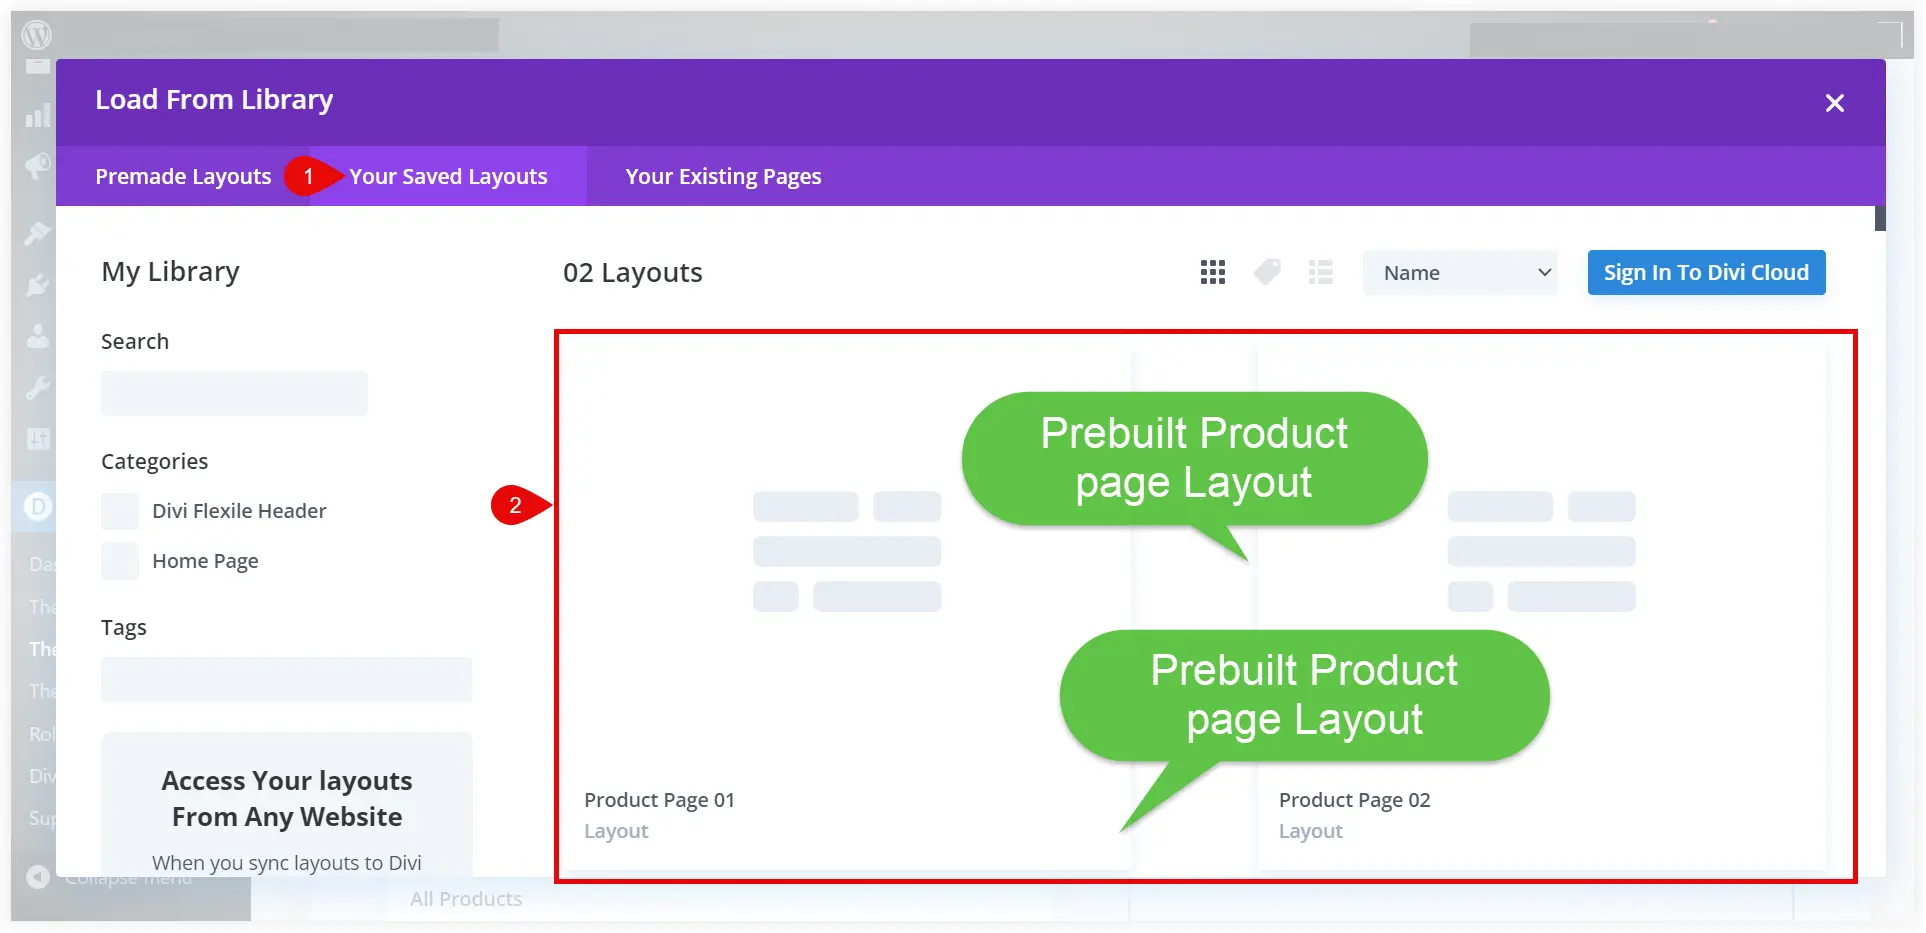Check the Home Page category
Screen dimensions: 1926x933
pos(120,561)
